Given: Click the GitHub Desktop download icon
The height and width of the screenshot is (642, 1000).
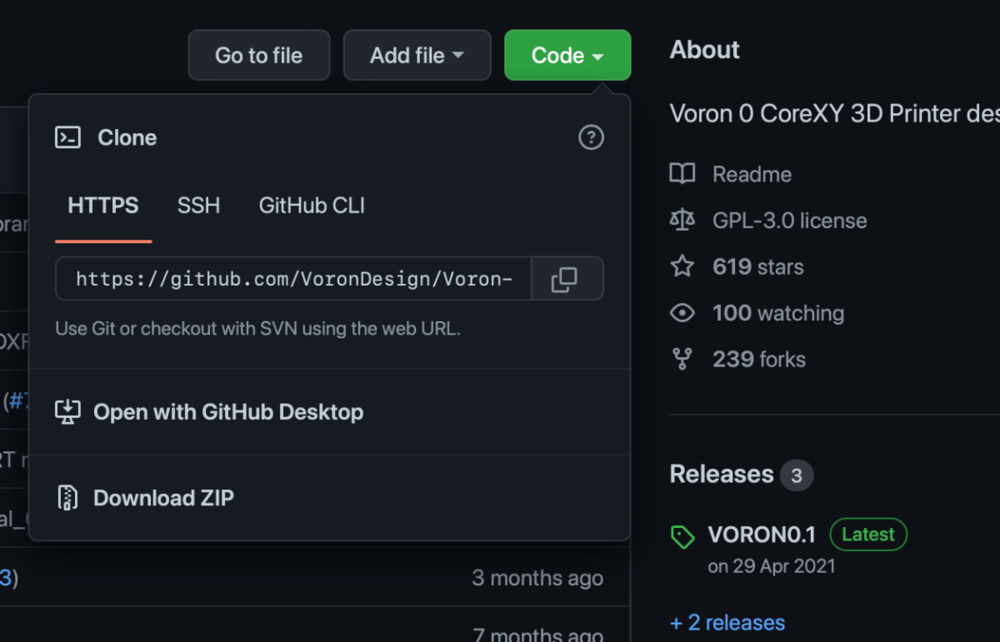Looking at the screenshot, I should 68,412.
